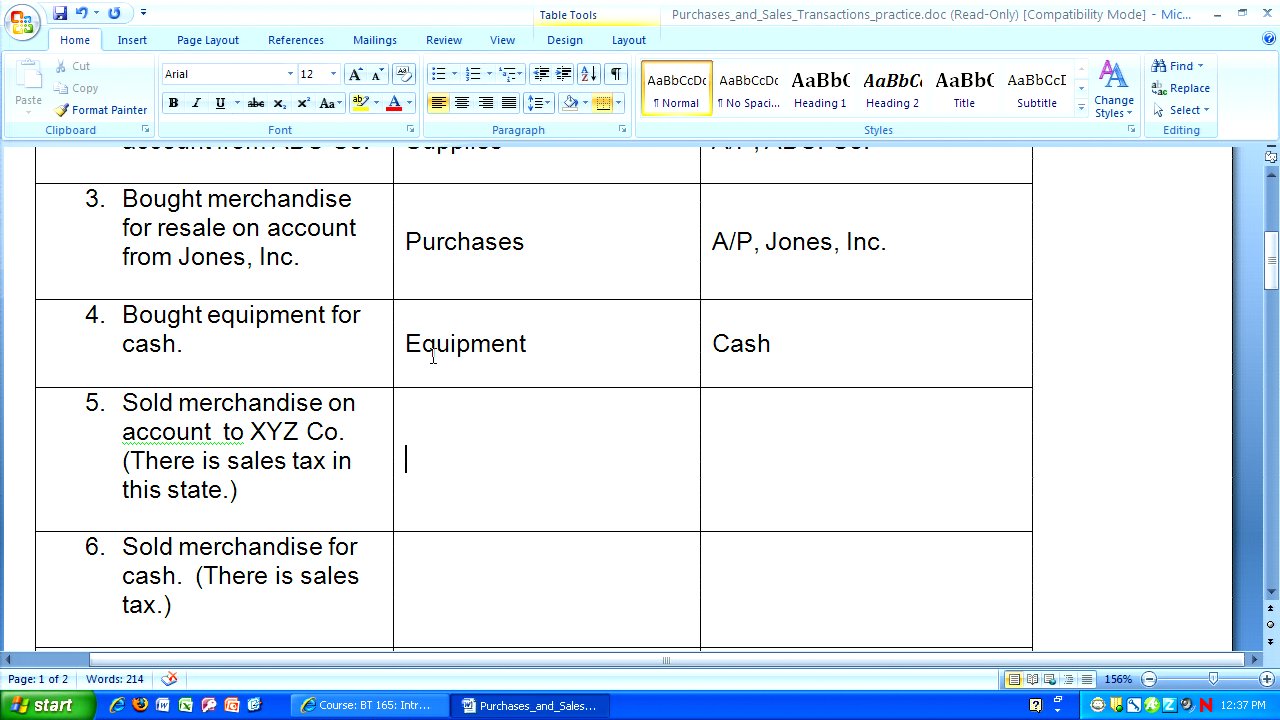Click the yellow text highlight color button
Viewport: 1280px width, 720px height.
pos(360,103)
